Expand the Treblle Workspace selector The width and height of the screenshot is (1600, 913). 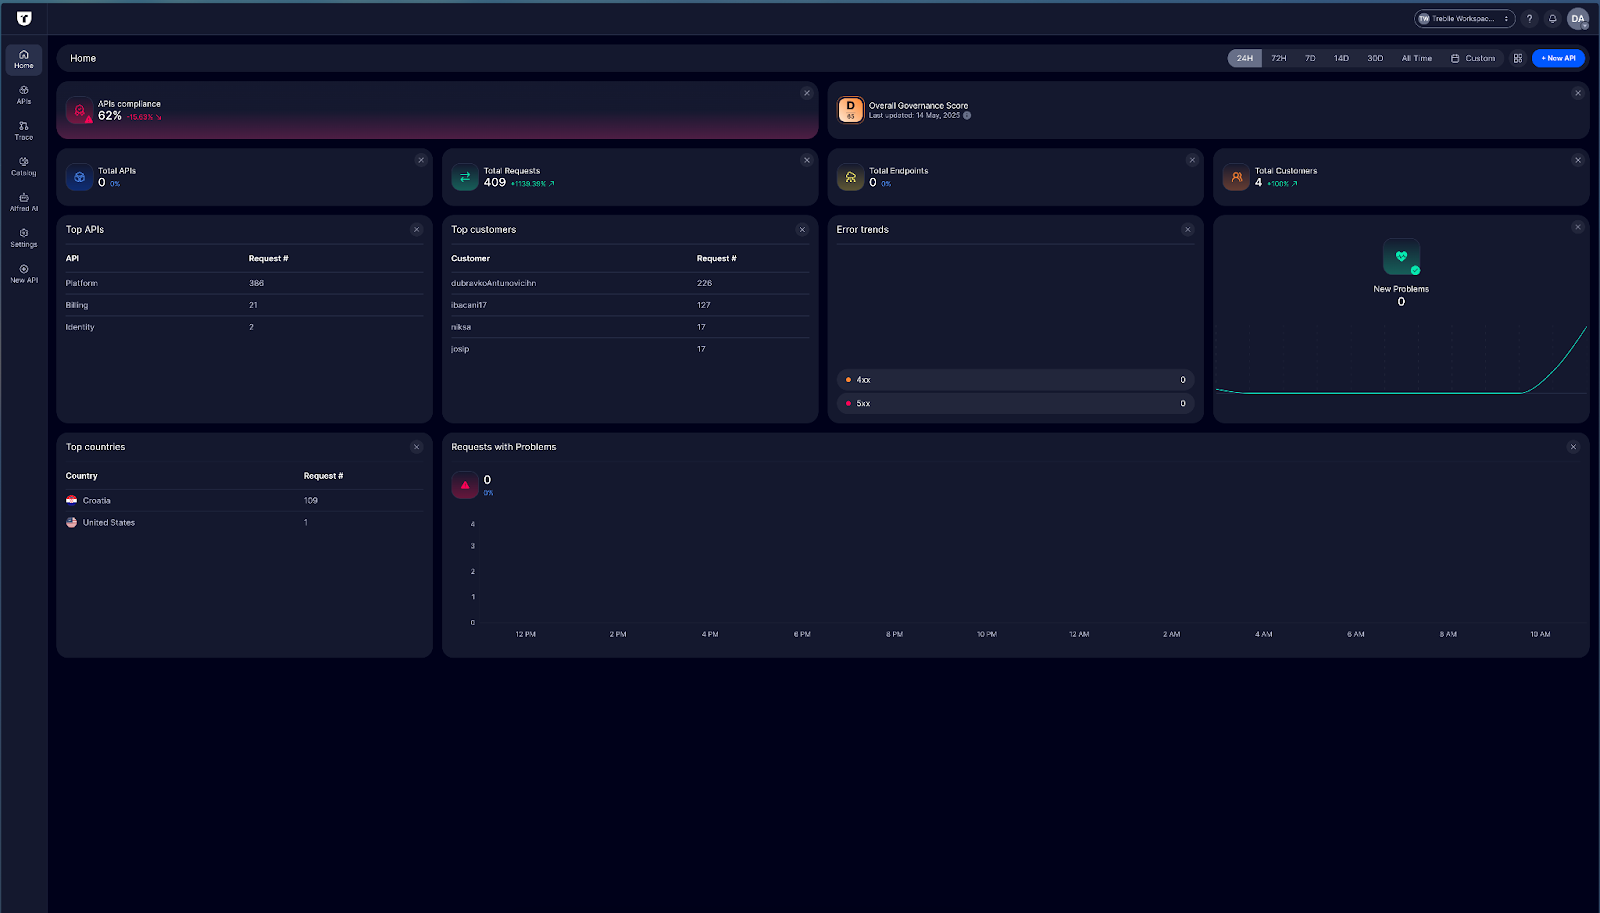(1464, 19)
